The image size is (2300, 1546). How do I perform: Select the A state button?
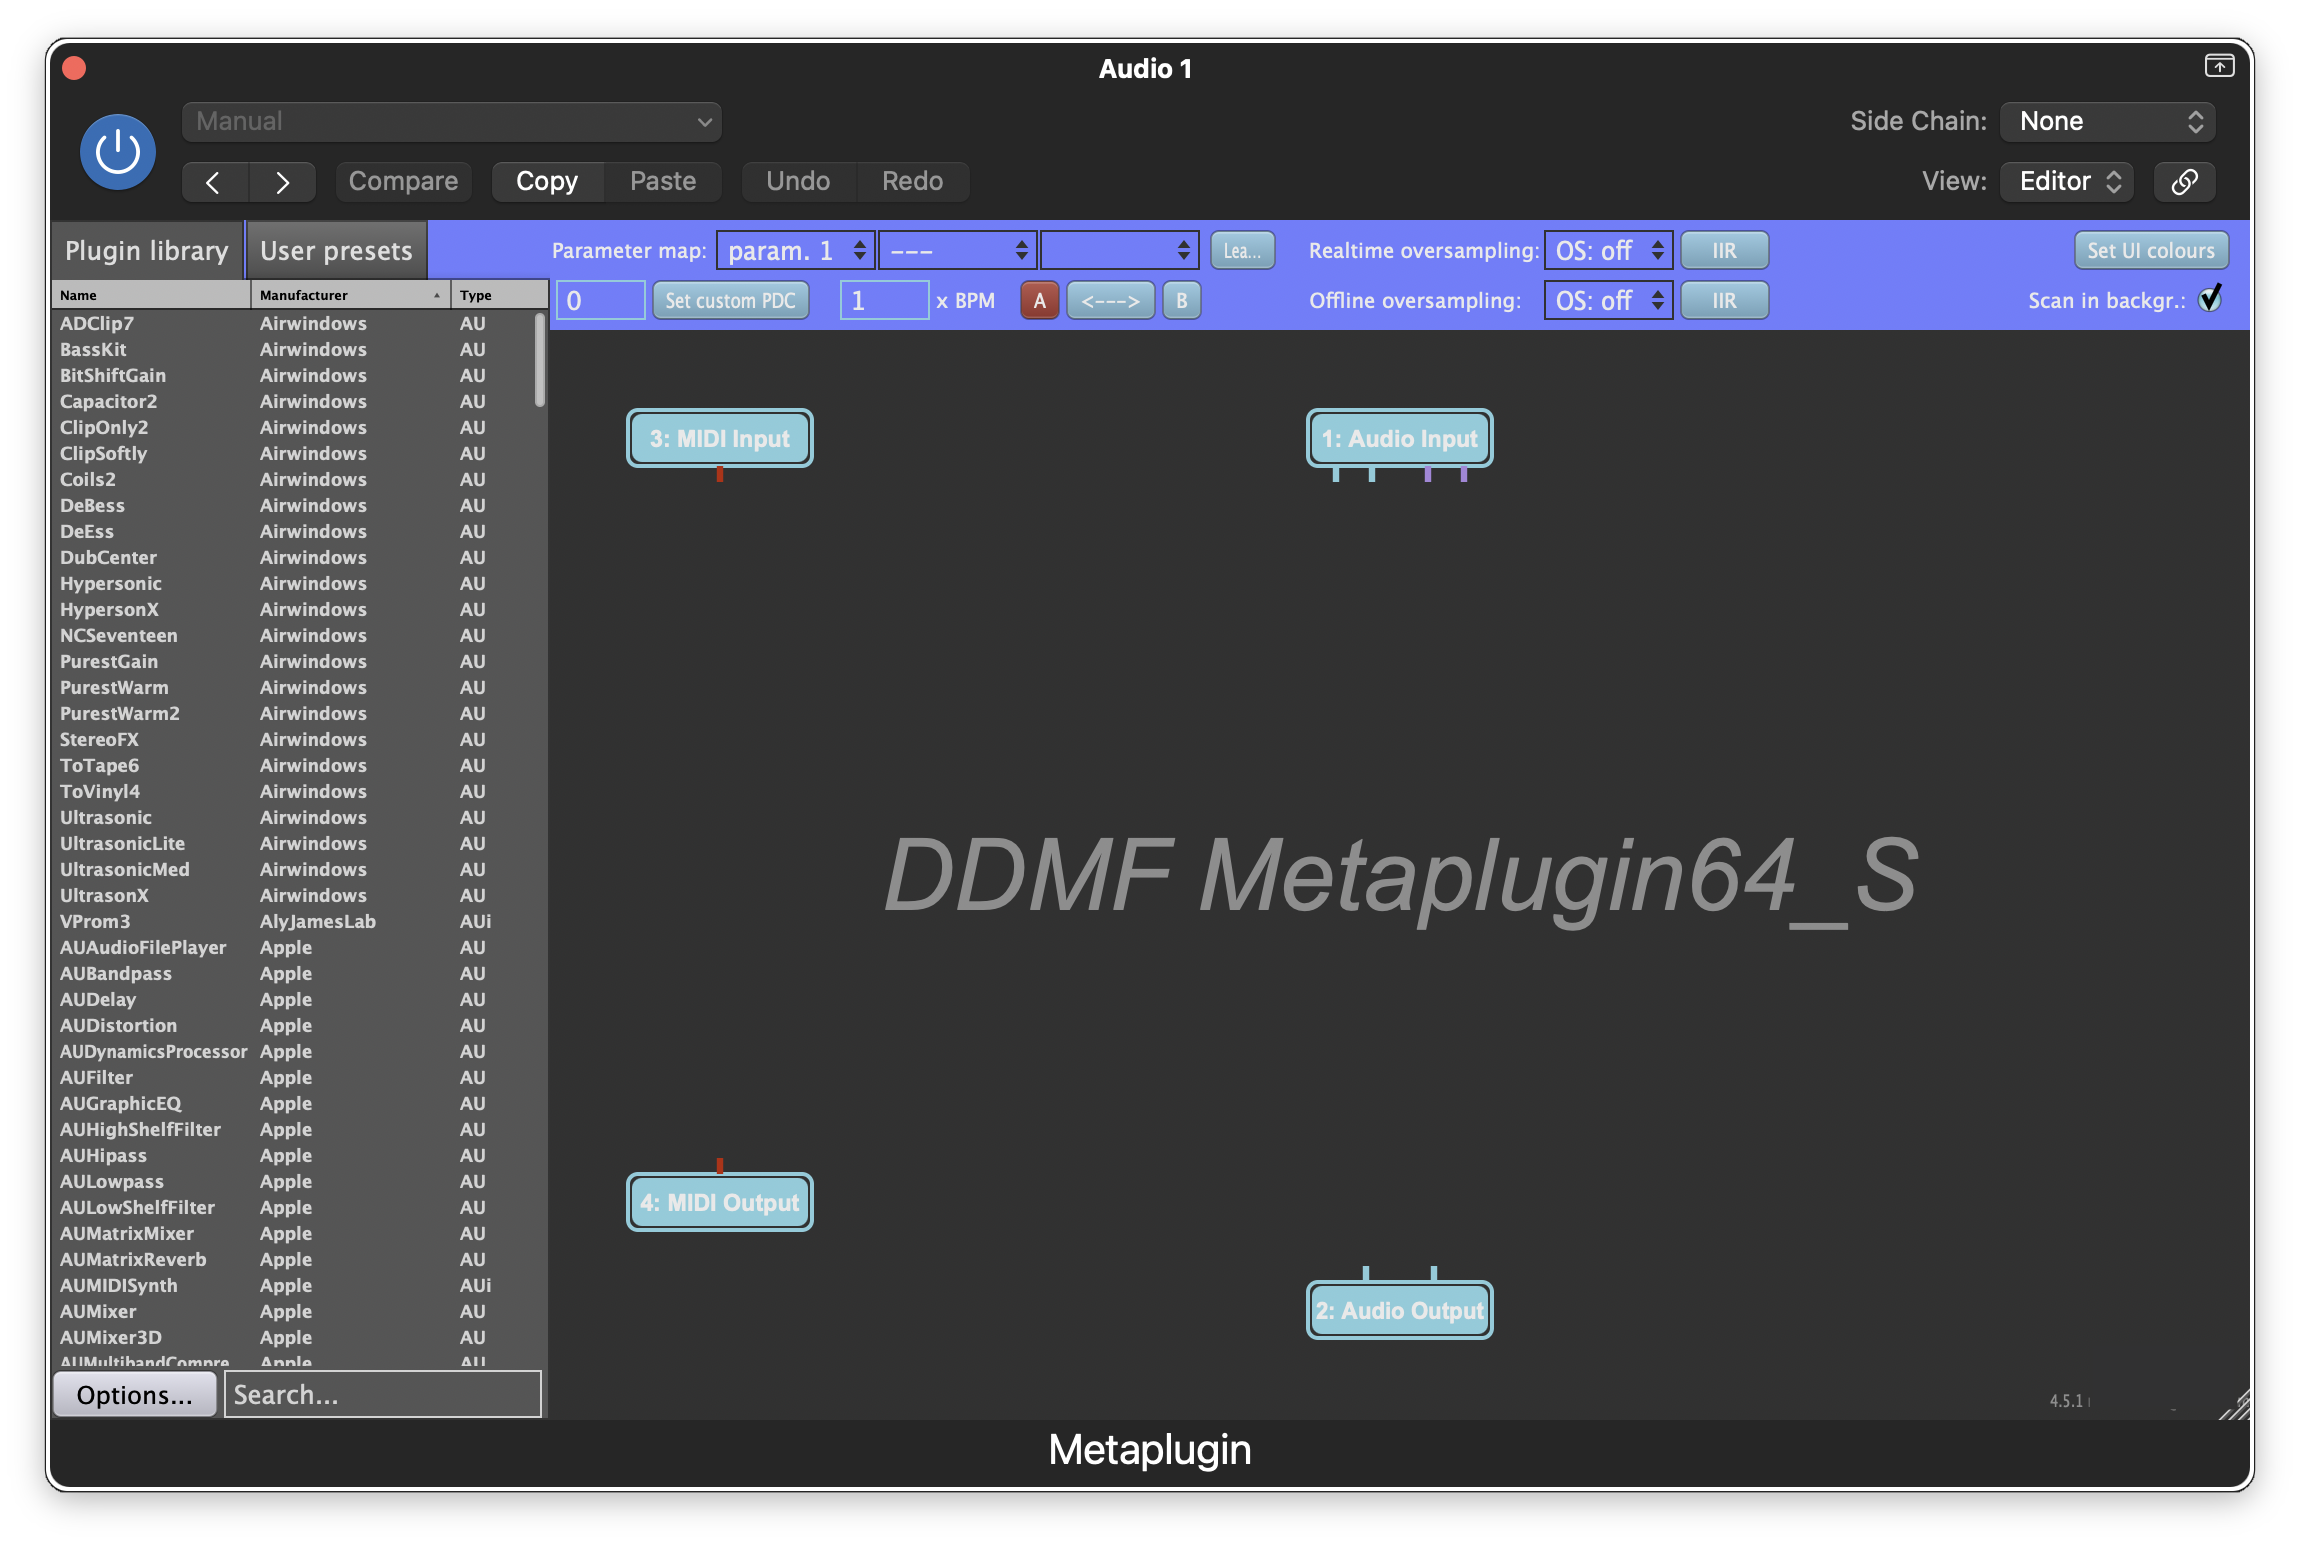point(1040,300)
